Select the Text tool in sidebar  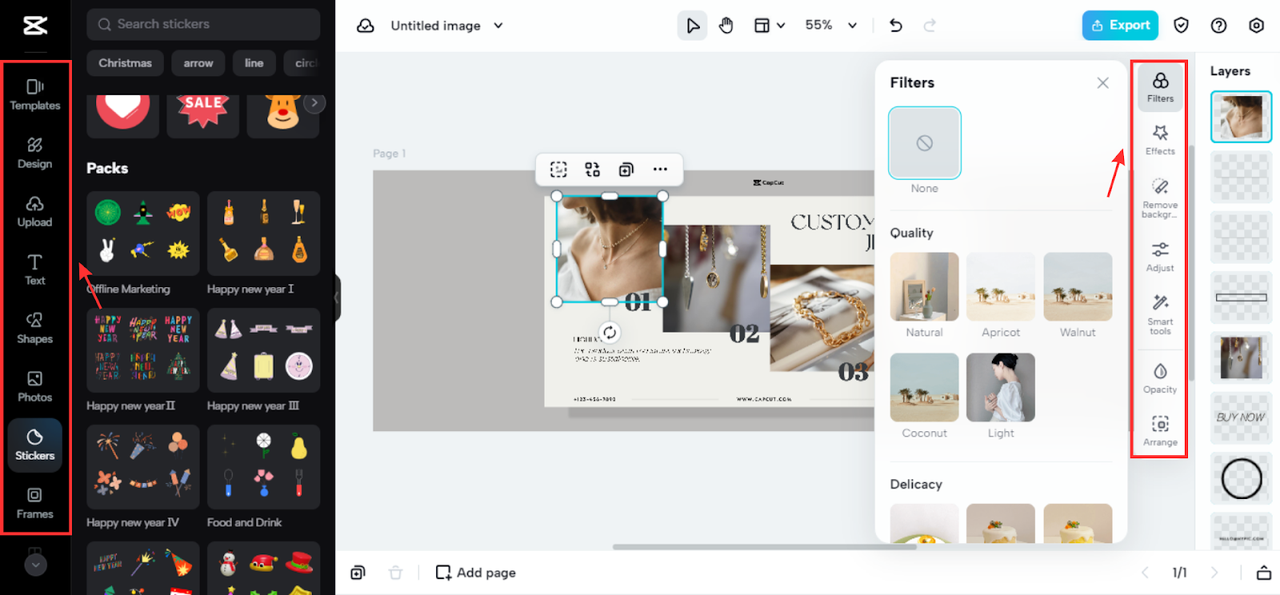[35, 269]
